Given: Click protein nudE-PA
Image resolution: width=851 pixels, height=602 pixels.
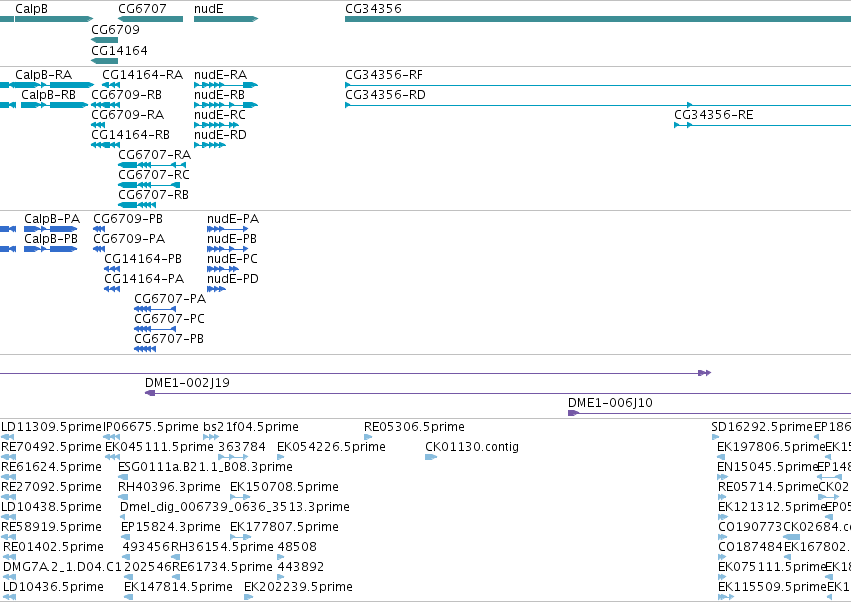Looking at the screenshot, I should [x=228, y=229].
